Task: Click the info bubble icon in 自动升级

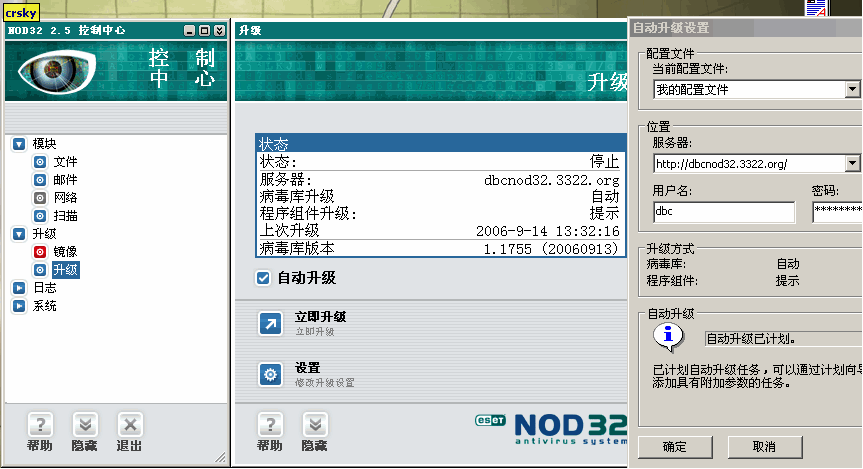Action: 668,337
